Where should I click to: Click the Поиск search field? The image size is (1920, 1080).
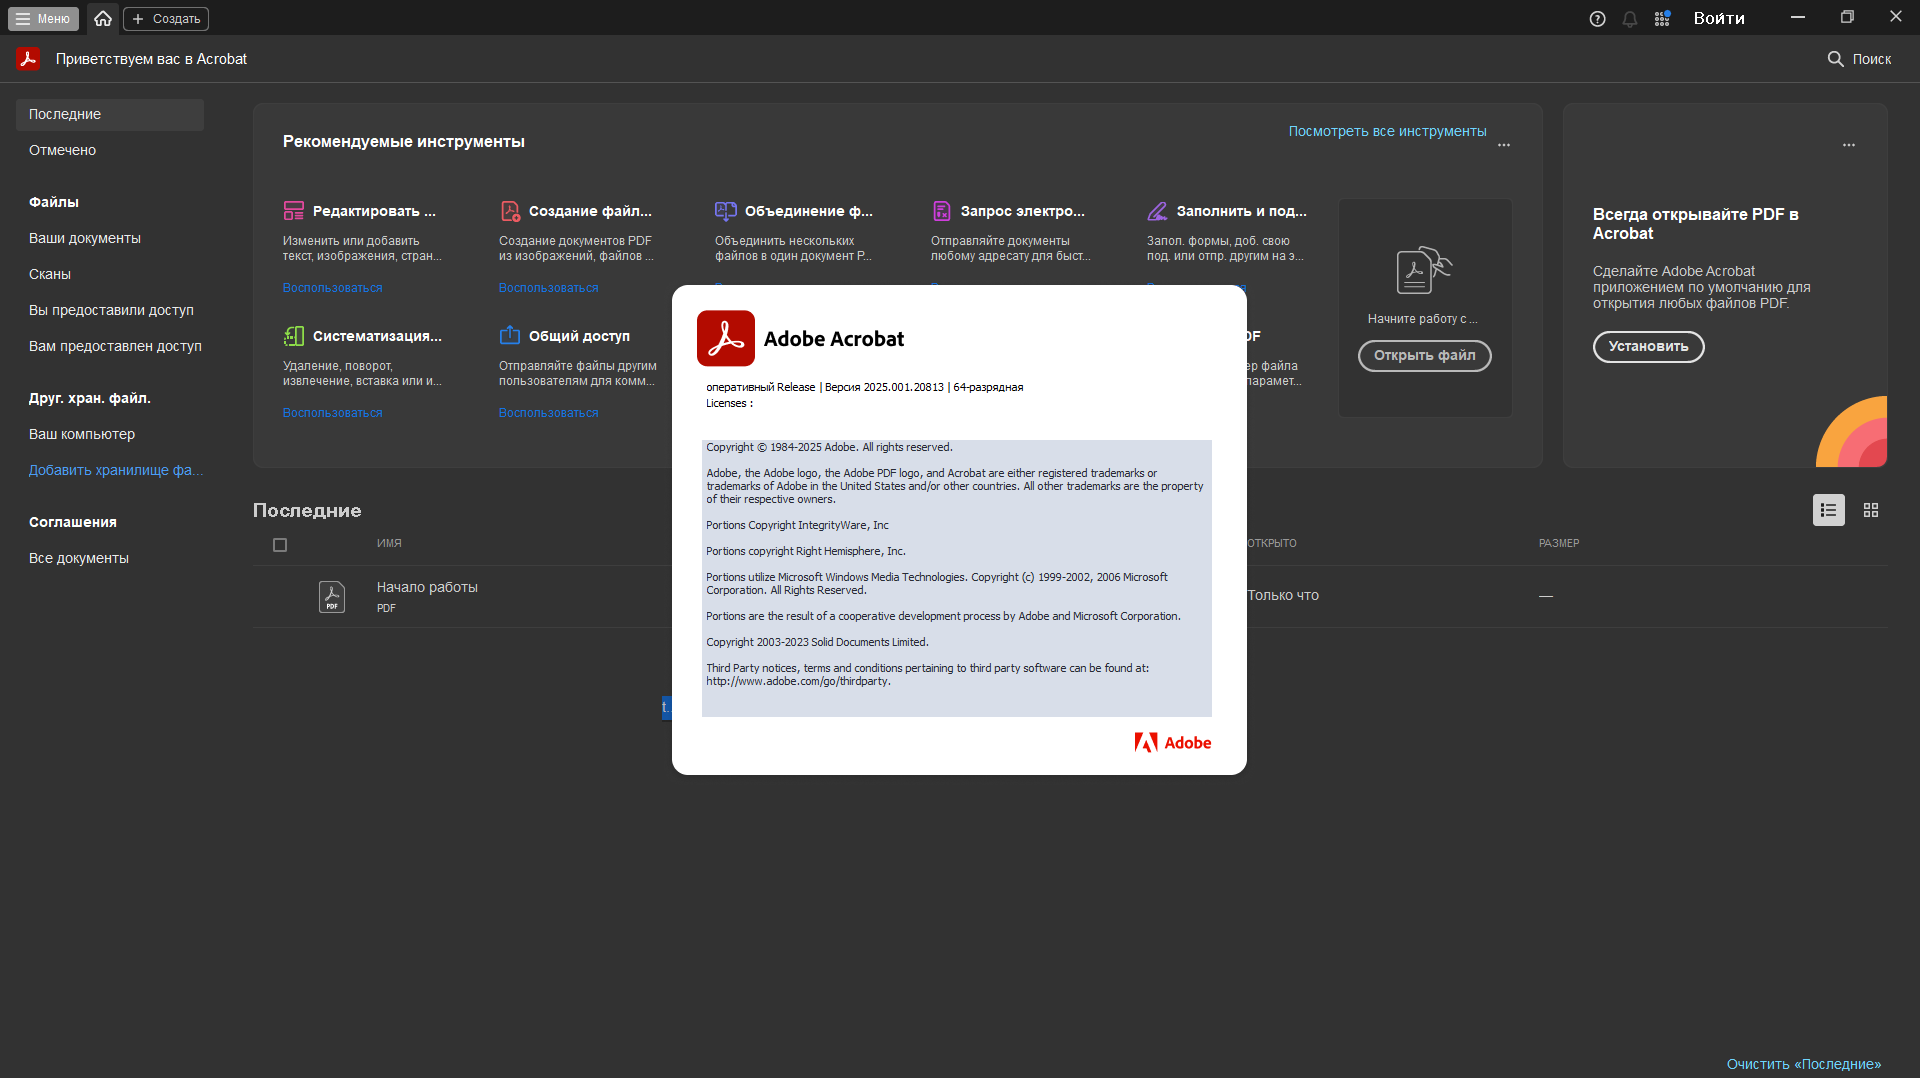click(x=1860, y=59)
